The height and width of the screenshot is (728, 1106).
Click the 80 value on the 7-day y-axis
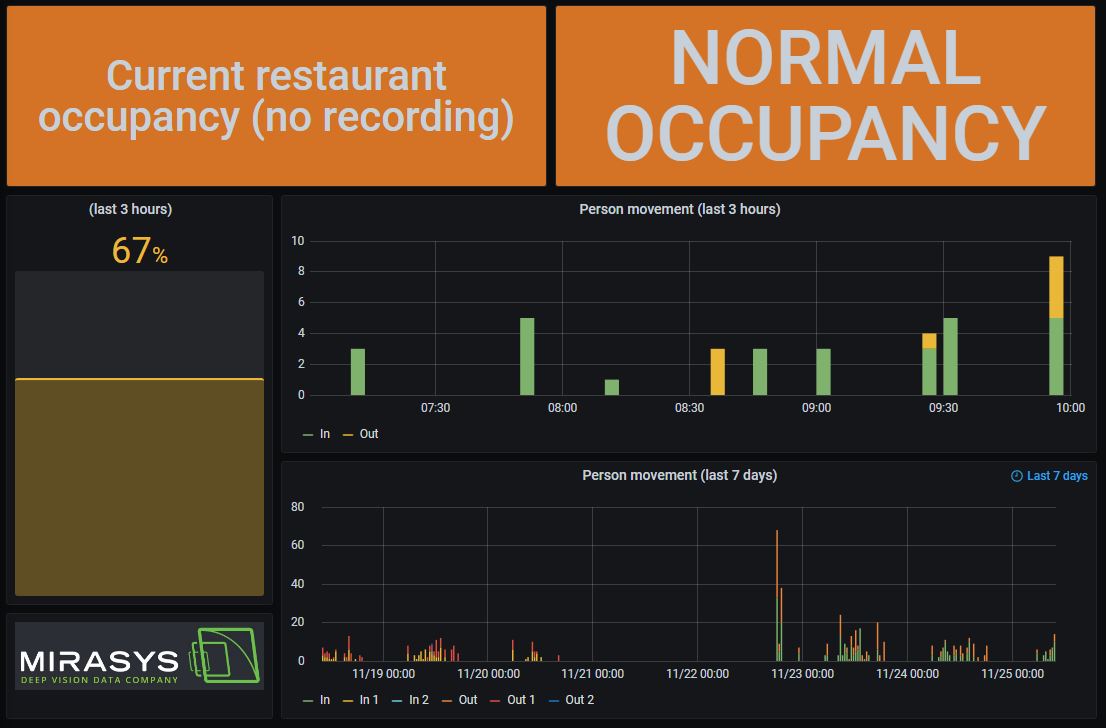298,506
